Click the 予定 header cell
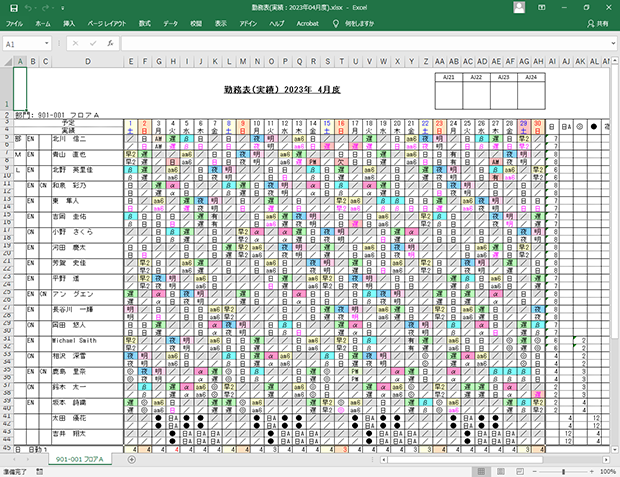Image resolution: width=620 pixels, height=477 pixels. (68, 123)
